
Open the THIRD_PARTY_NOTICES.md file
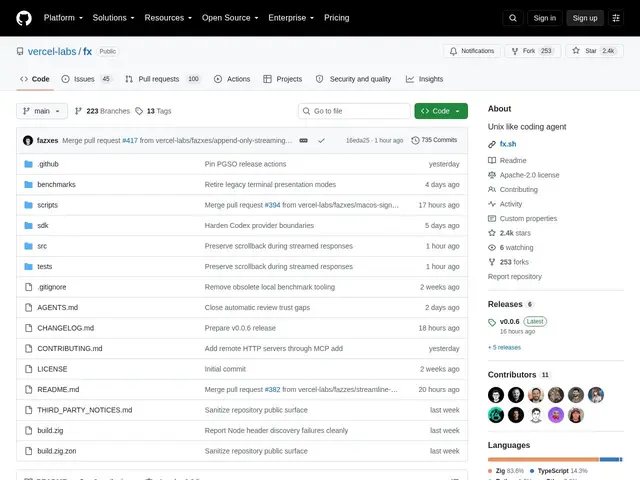84,410
